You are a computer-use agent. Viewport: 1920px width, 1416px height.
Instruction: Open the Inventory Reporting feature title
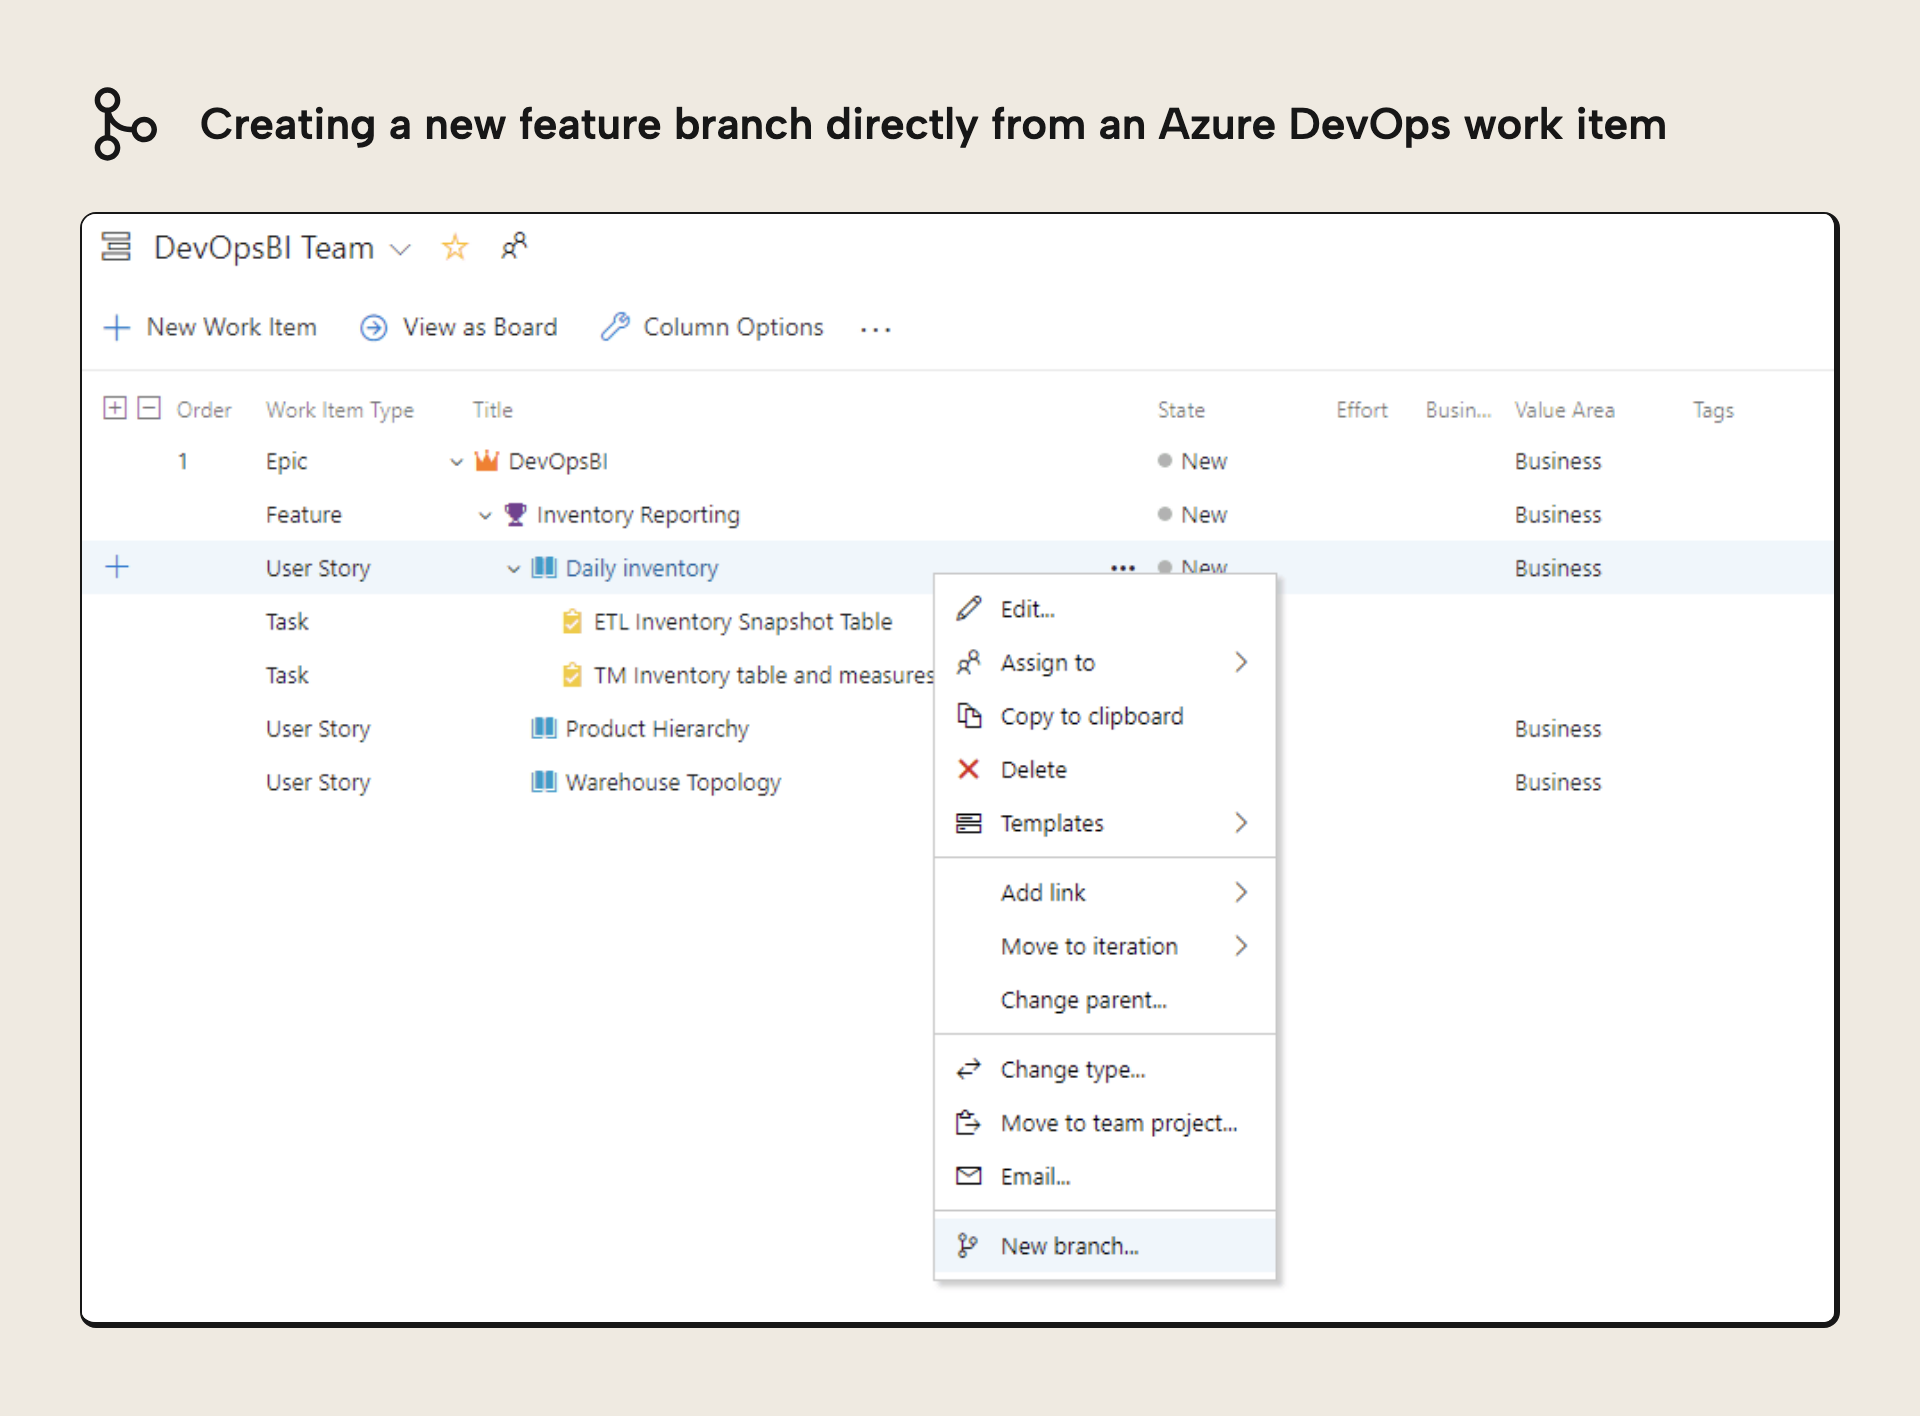coord(638,515)
